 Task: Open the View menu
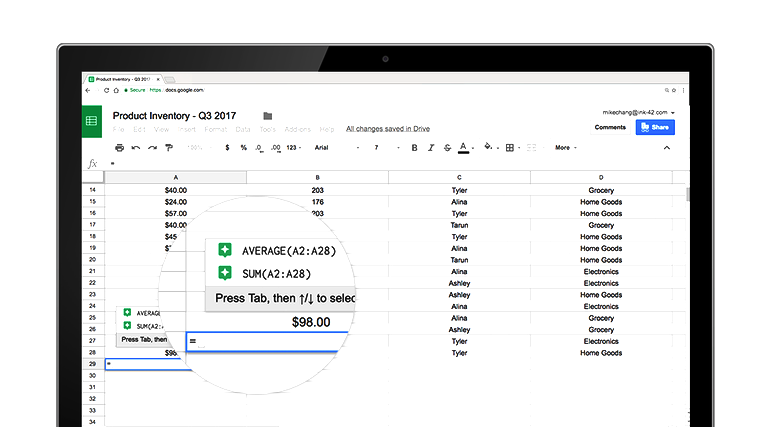click(x=162, y=129)
